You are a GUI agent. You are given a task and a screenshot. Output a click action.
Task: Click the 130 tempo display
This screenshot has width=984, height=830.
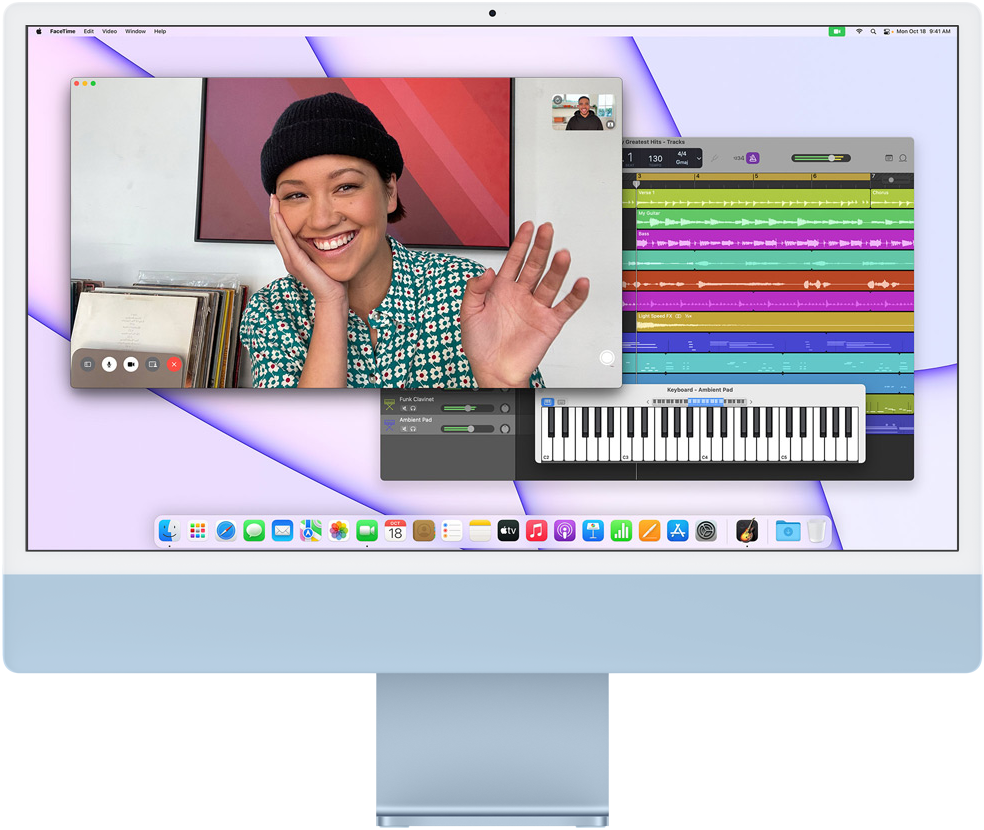(655, 158)
